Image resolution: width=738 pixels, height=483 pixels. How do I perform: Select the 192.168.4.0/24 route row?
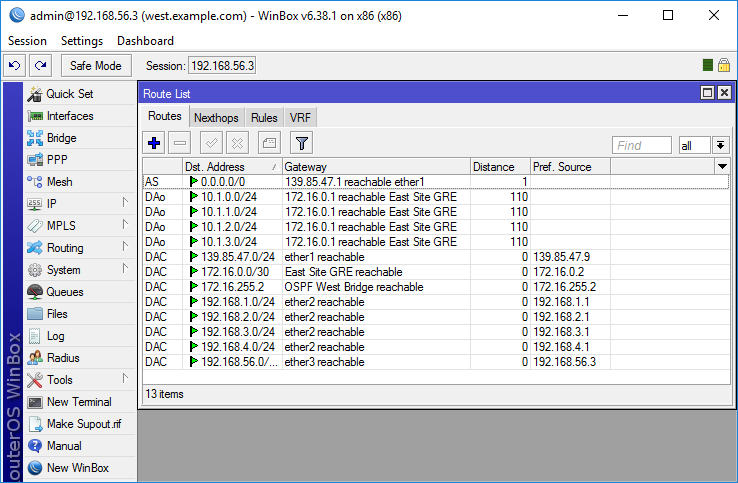click(436, 347)
